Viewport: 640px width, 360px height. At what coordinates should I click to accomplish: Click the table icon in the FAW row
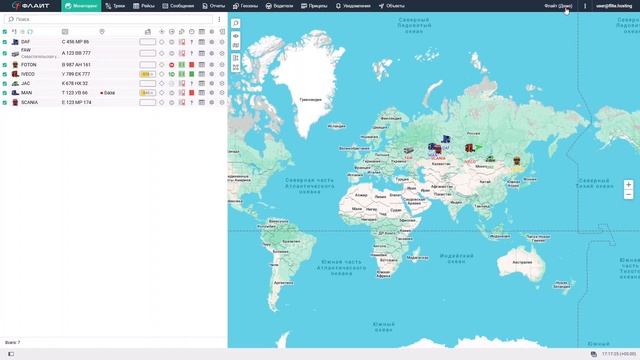pos(202,53)
